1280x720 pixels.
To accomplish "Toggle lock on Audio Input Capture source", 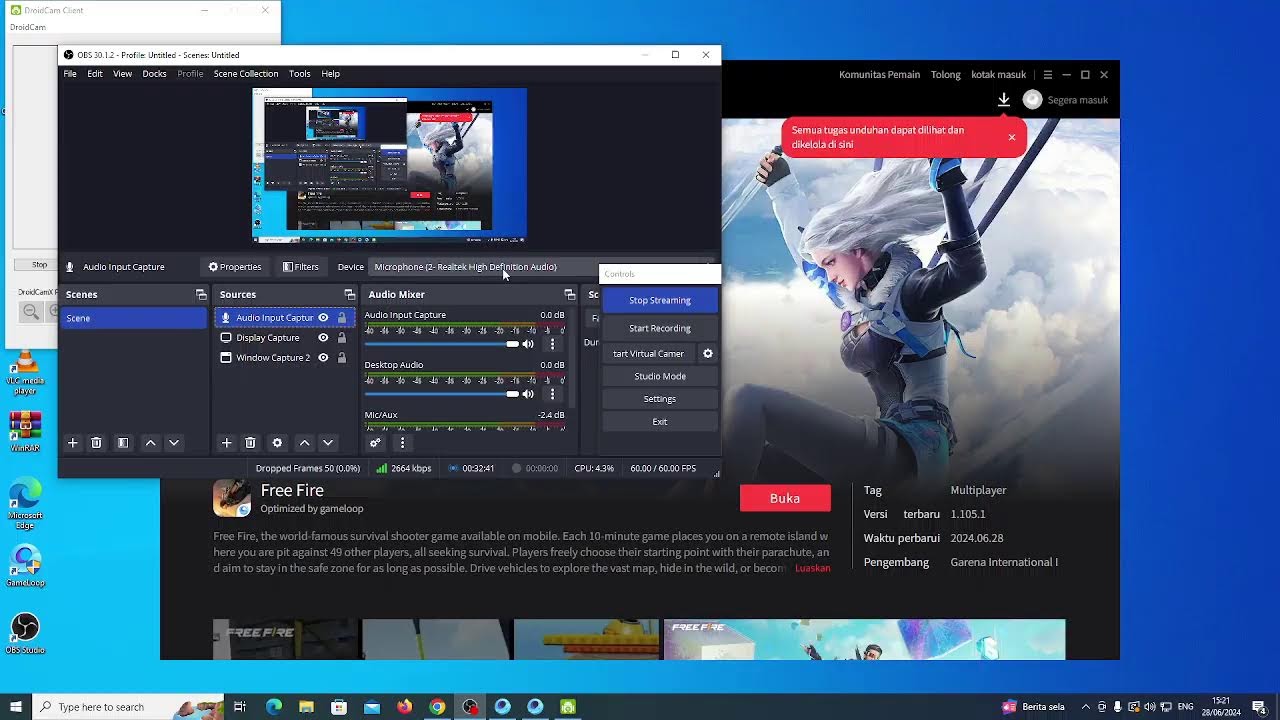I will coord(342,318).
